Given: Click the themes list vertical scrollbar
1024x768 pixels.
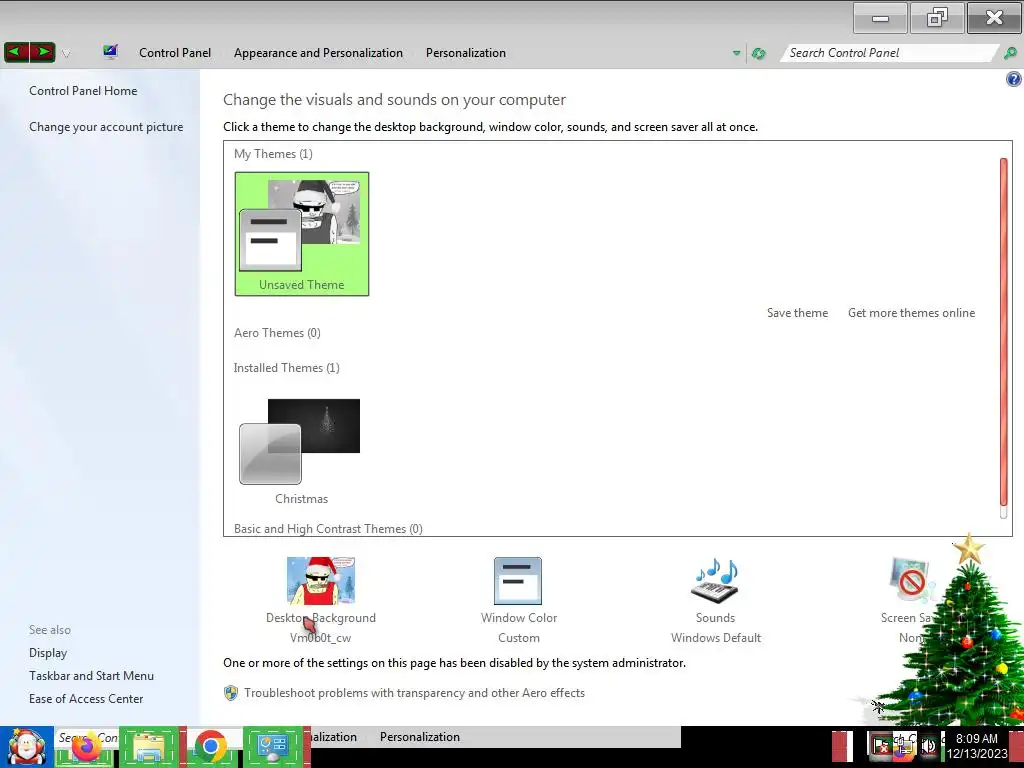Looking at the screenshot, I should pyautogui.click(x=1004, y=332).
